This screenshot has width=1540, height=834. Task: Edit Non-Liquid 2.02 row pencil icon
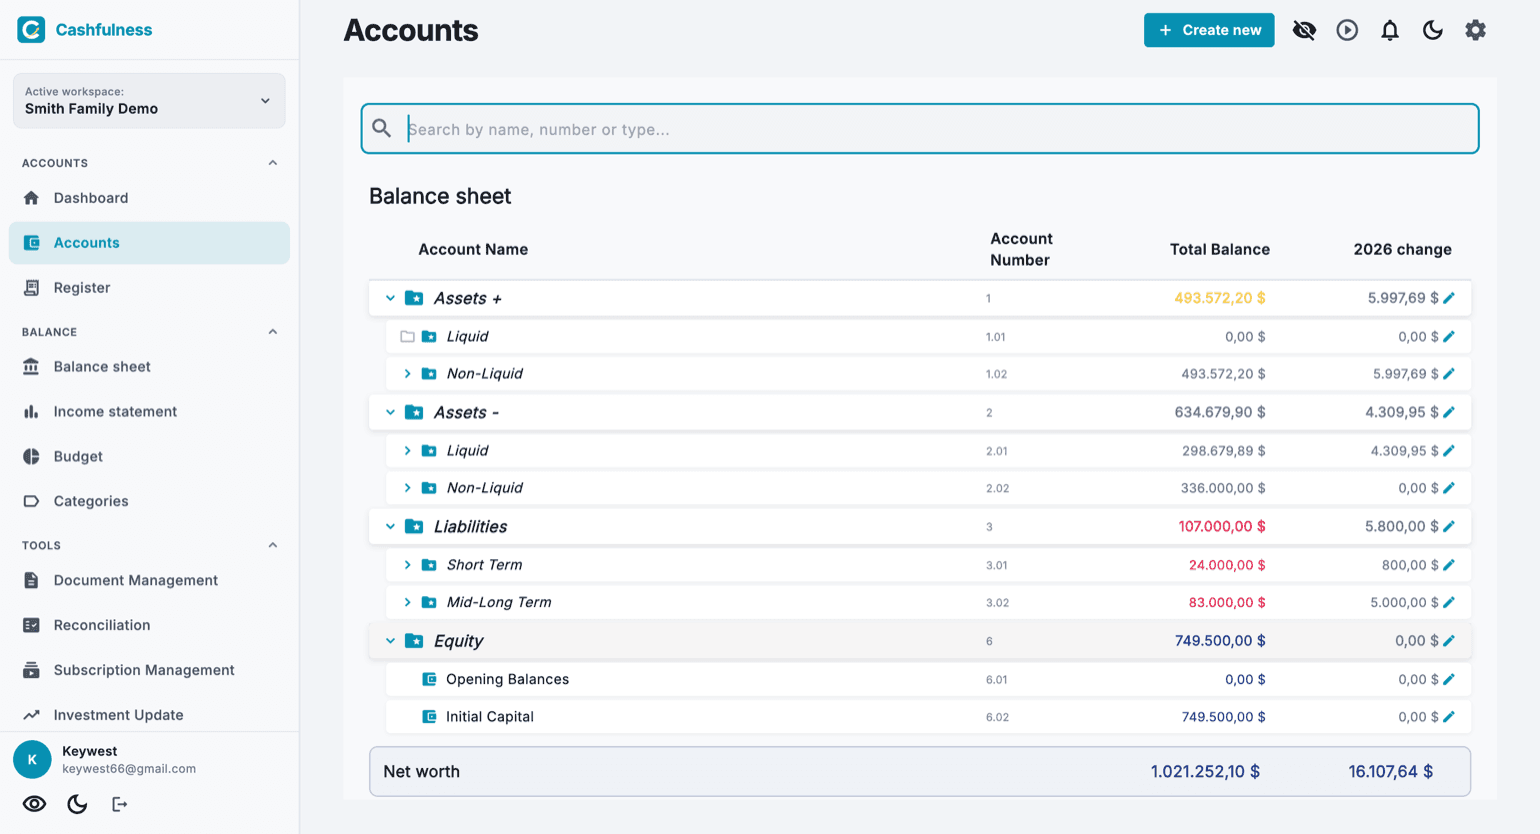1449,488
